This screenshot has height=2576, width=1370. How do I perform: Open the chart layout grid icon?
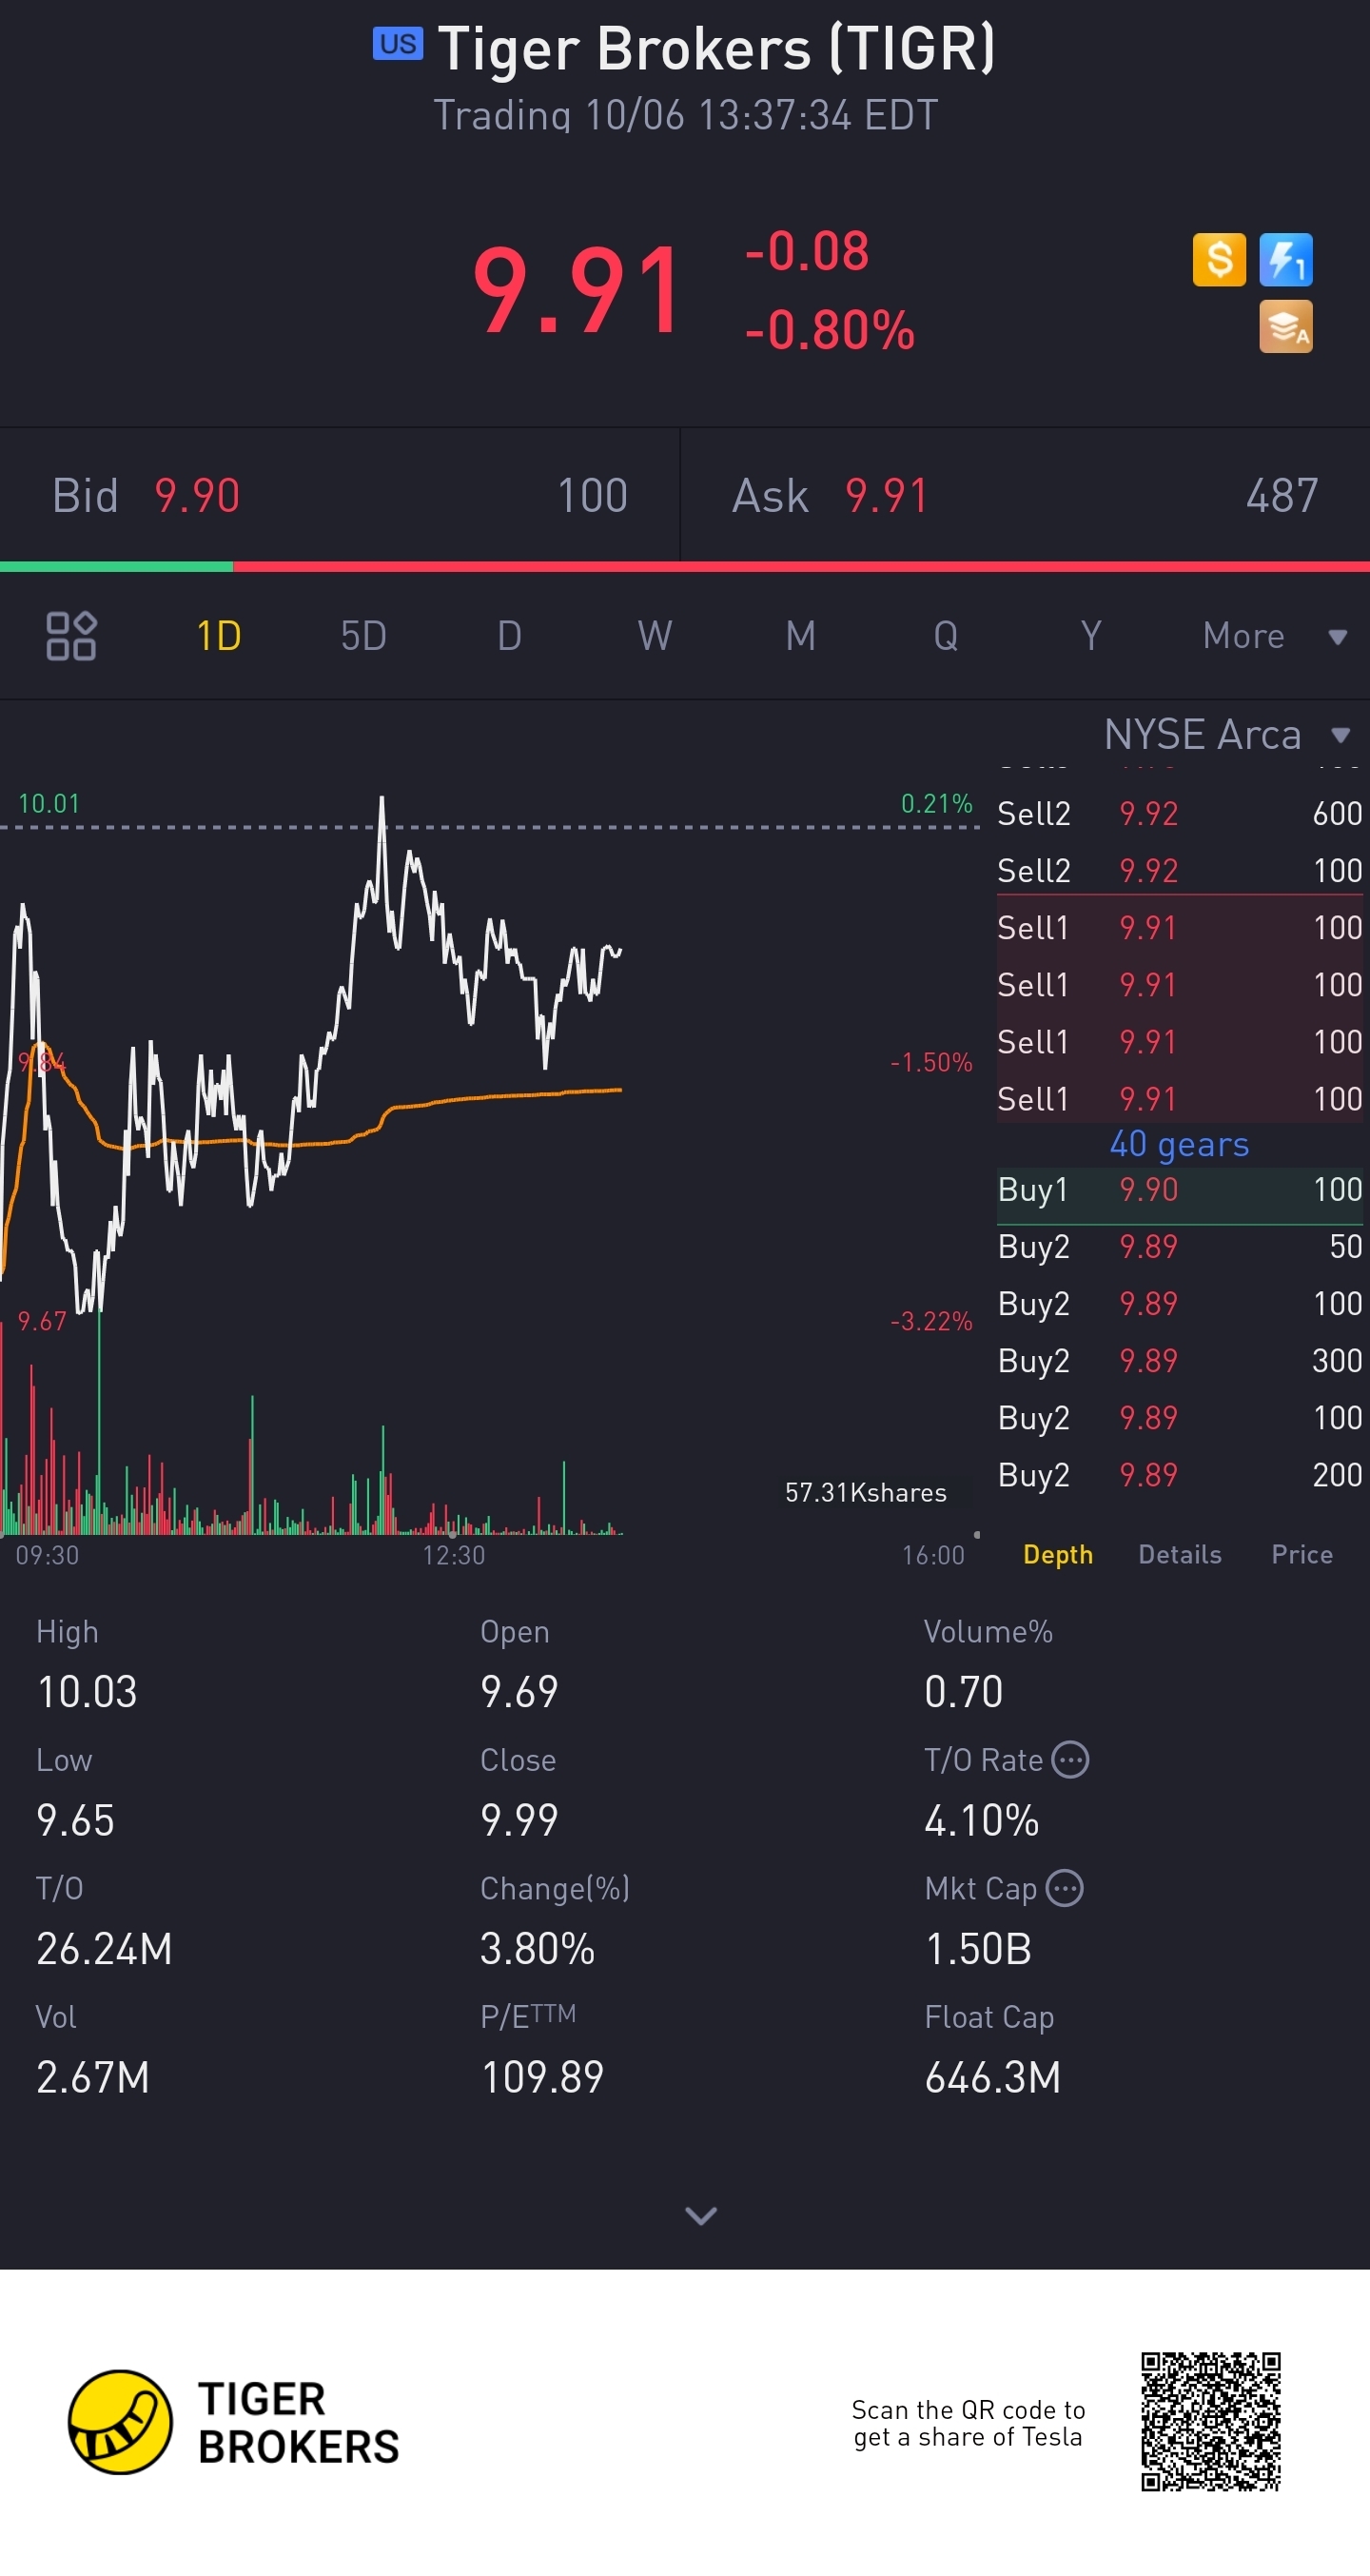pos(71,636)
